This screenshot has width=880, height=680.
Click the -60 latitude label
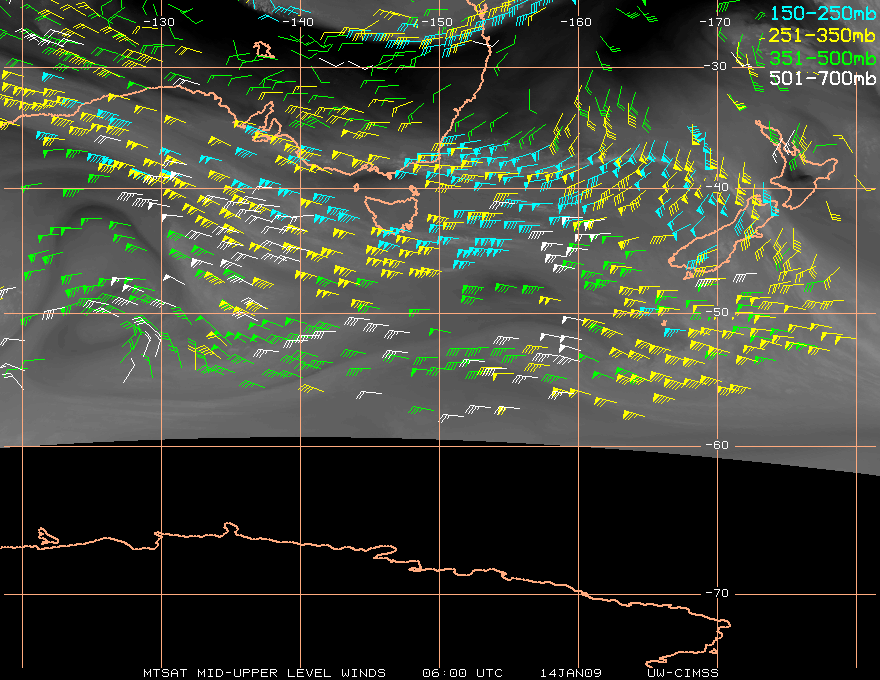point(717,445)
